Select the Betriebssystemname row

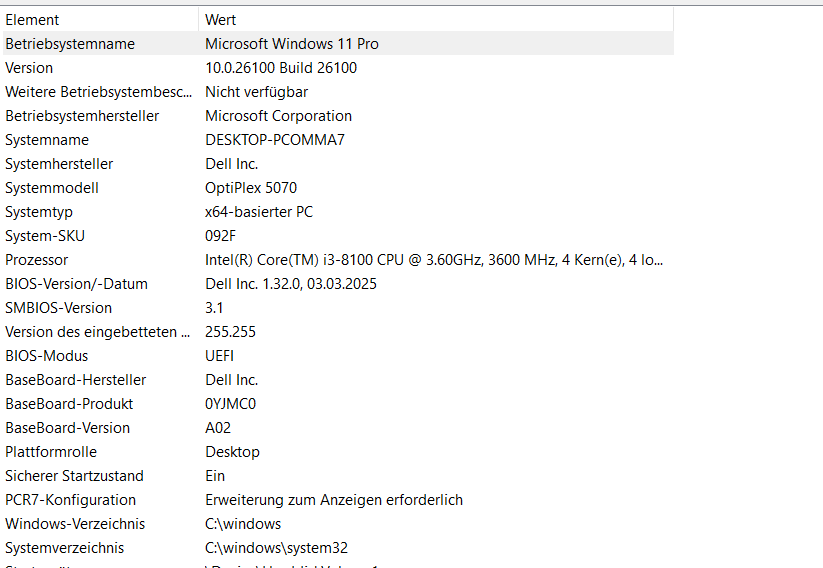[x=70, y=44]
